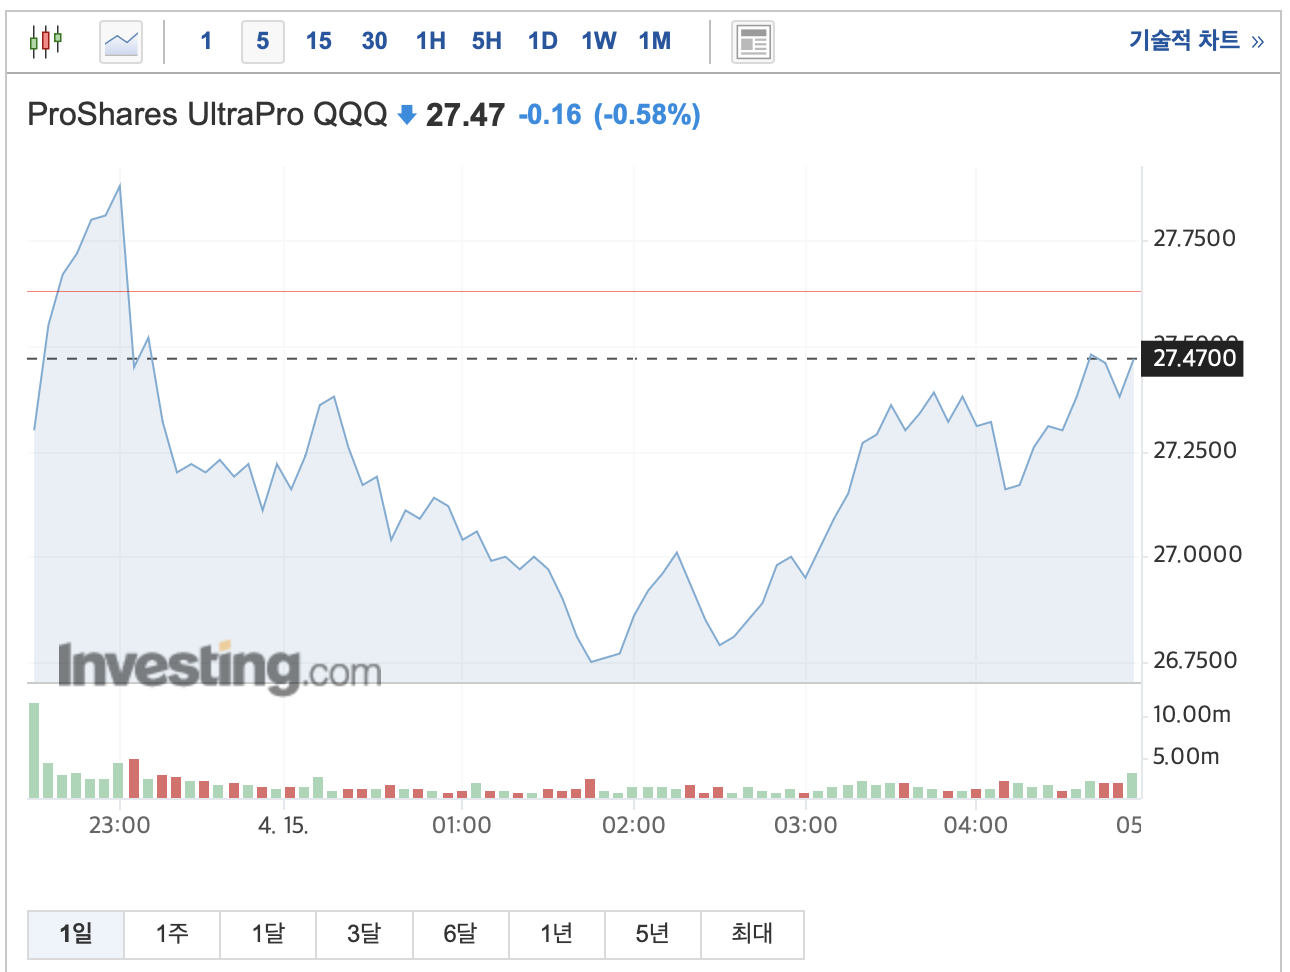This screenshot has width=1290, height=972.
Task: Select the 1달 range tab
Action: (268, 934)
